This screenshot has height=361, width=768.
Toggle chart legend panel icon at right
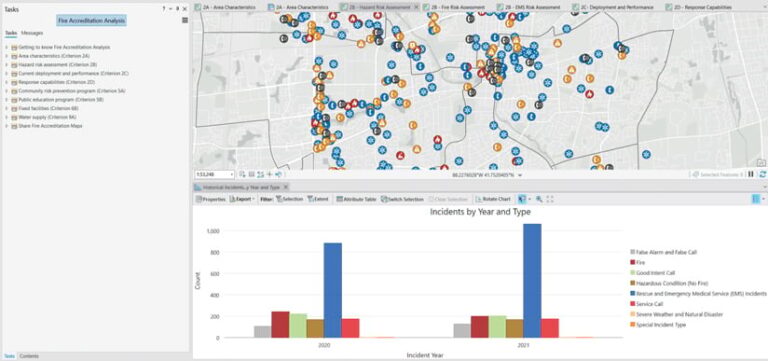(756, 199)
